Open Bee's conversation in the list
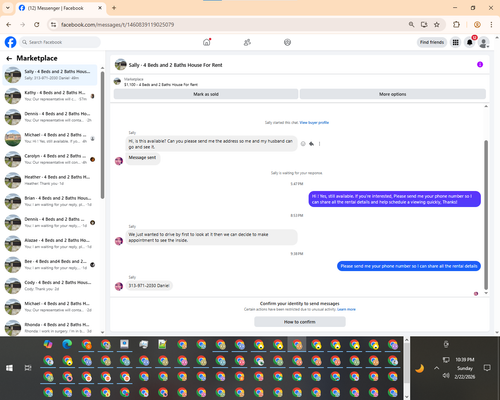 50,265
